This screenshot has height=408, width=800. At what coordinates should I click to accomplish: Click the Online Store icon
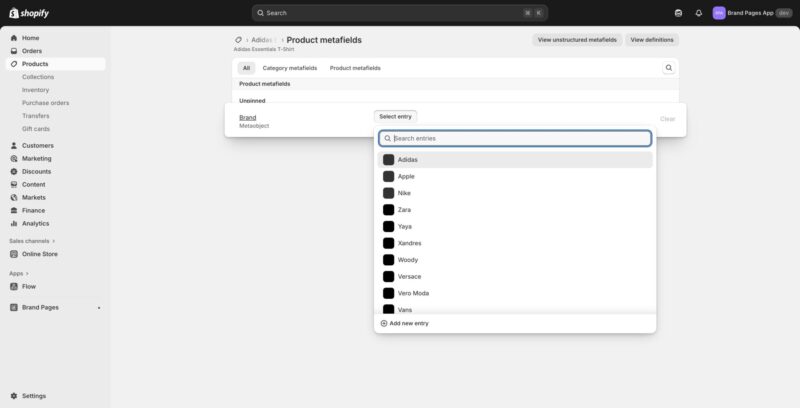point(14,254)
